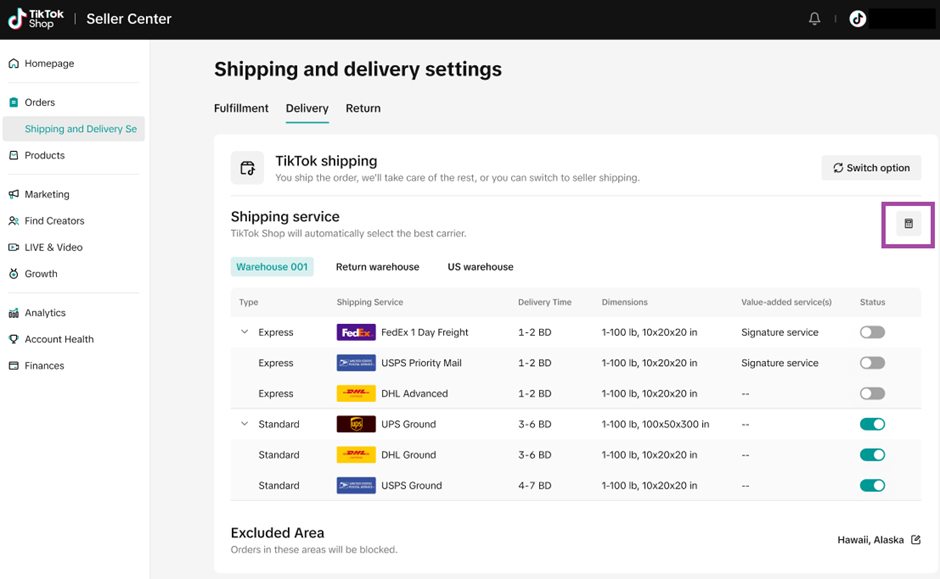Click the Finances card icon
This screenshot has height=579, width=940.
14,365
